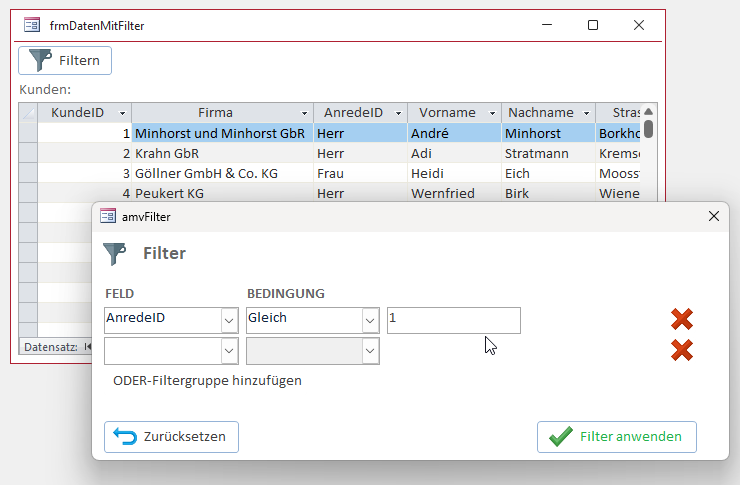Click the first record navigation button
The width and height of the screenshot is (740, 485).
[87, 347]
